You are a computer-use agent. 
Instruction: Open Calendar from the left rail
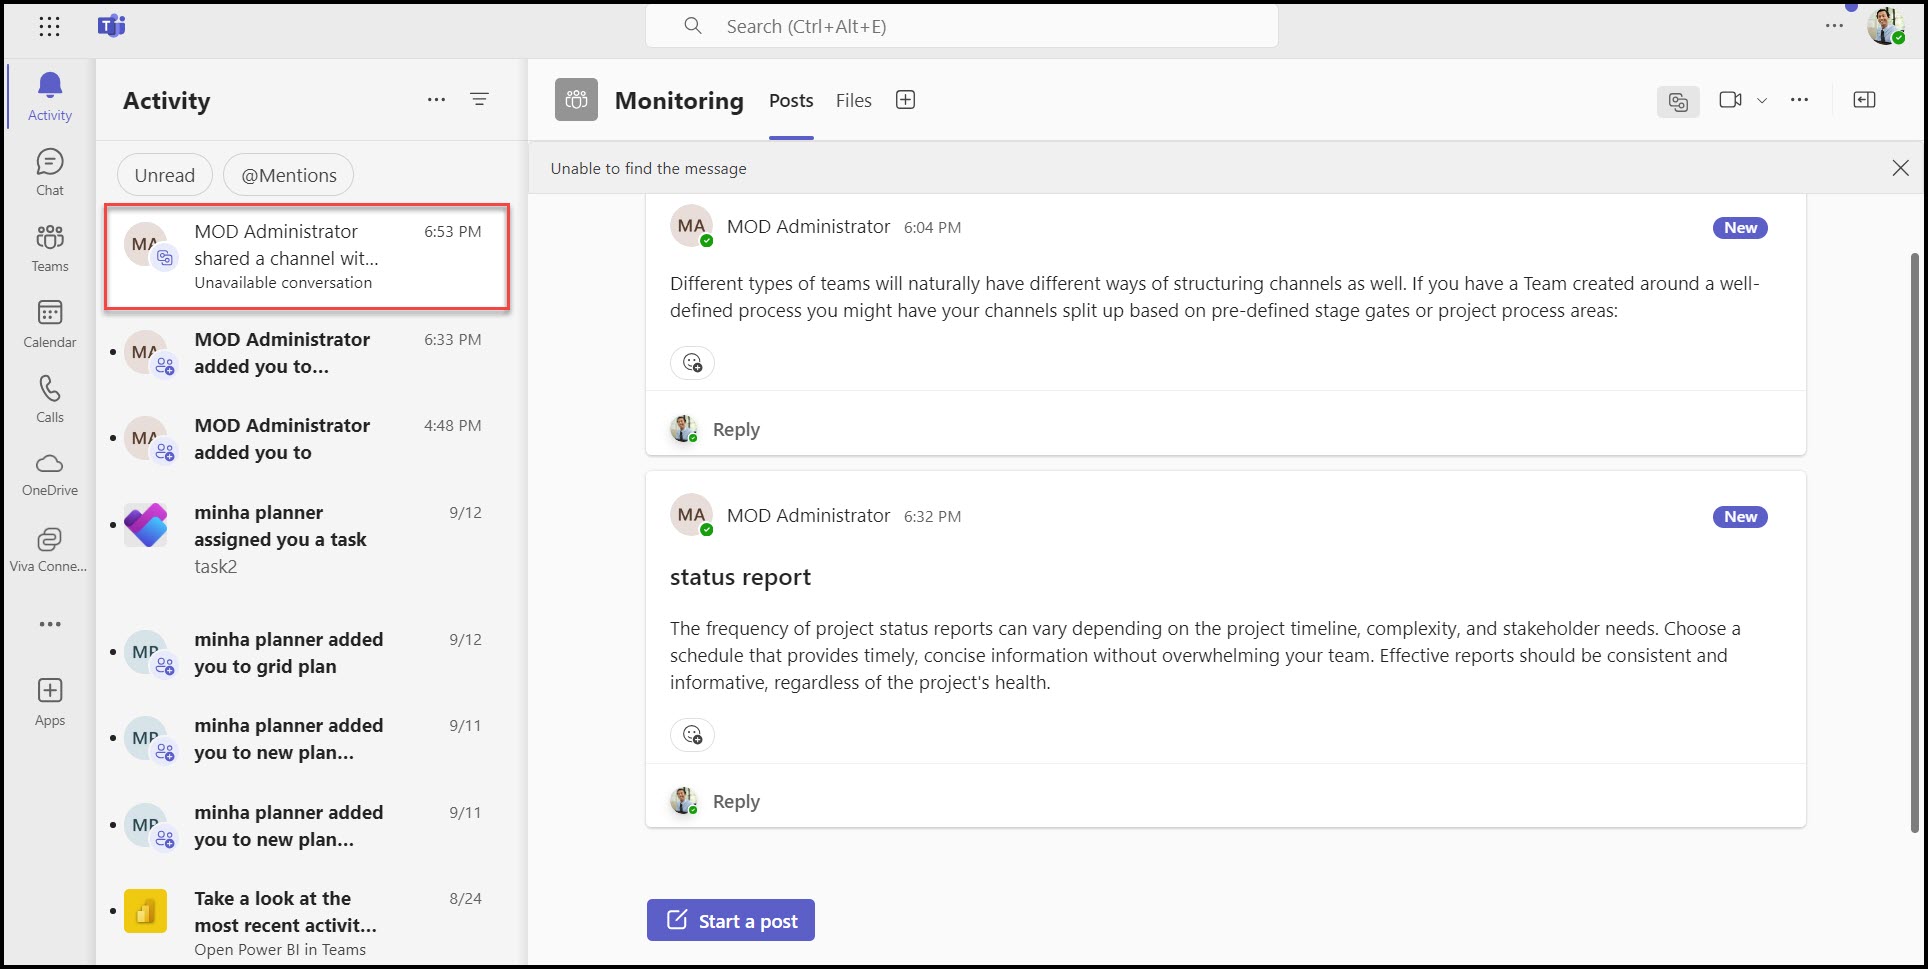pos(49,324)
